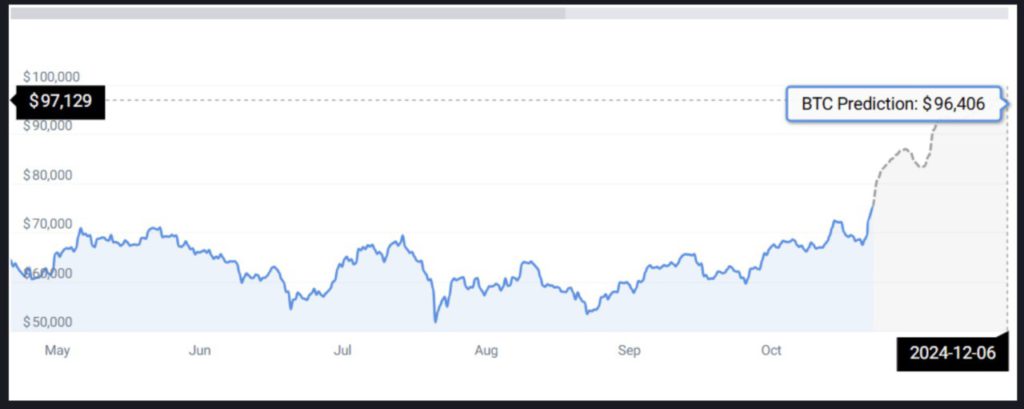Select the $70,000 y-axis label
Viewport: 1024px width, 409px height.
tap(48, 224)
